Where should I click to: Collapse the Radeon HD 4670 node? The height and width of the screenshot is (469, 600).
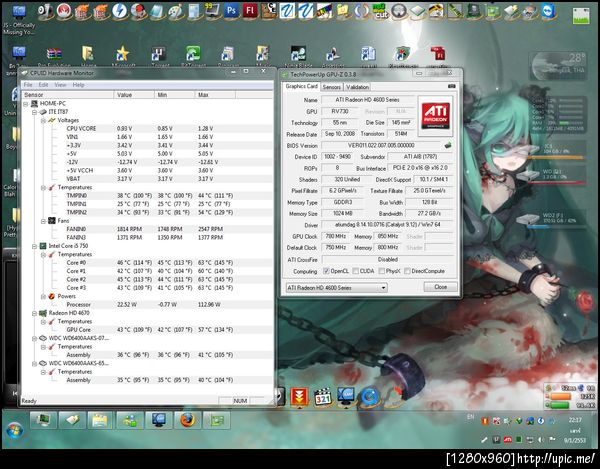tap(34, 313)
